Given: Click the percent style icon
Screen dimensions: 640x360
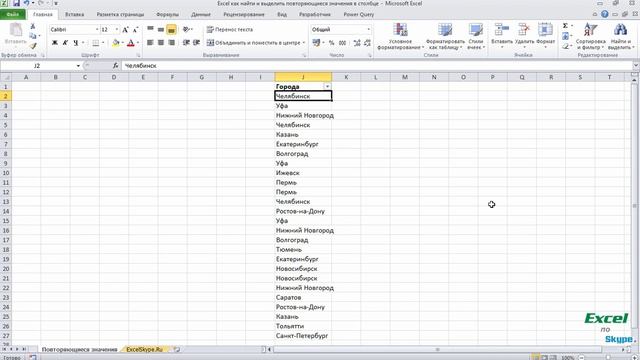Looking at the screenshot, I should pos(331,42).
